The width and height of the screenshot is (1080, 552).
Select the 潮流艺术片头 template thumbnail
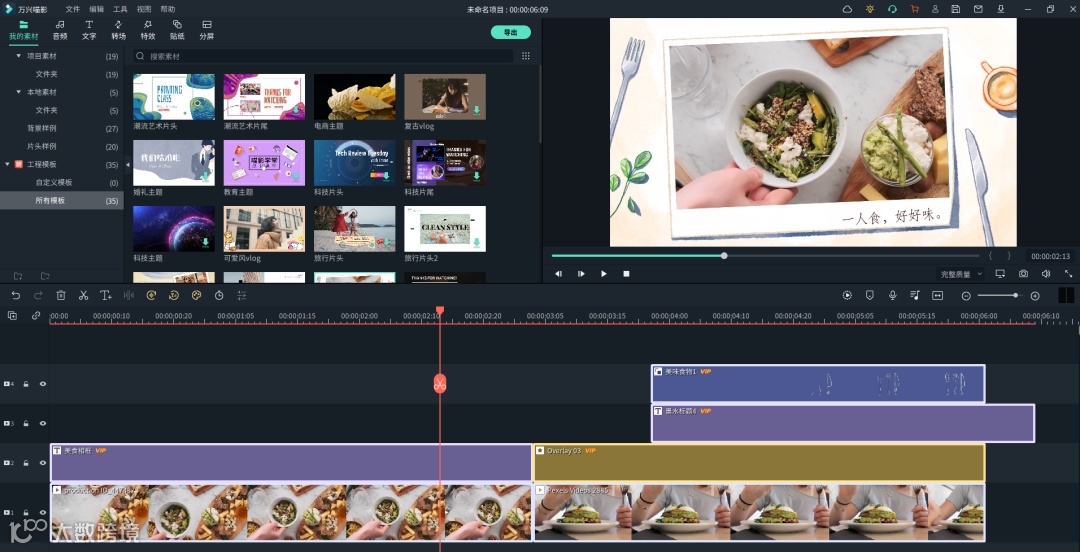[x=174, y=97]
